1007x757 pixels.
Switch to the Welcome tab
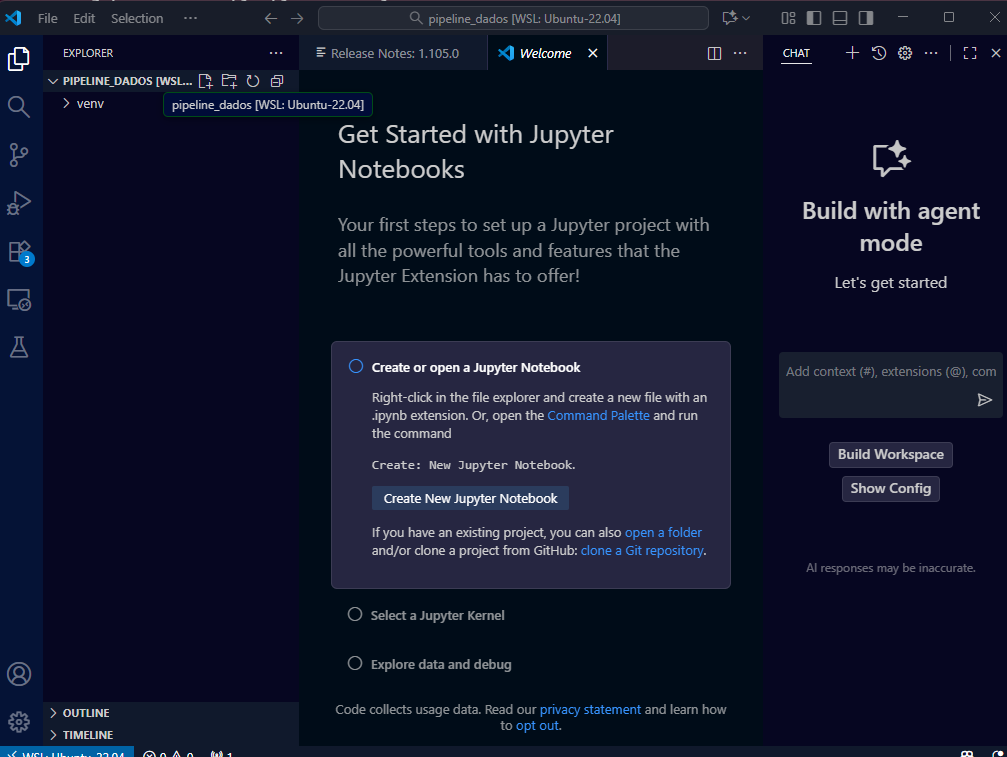pos(545,53)
